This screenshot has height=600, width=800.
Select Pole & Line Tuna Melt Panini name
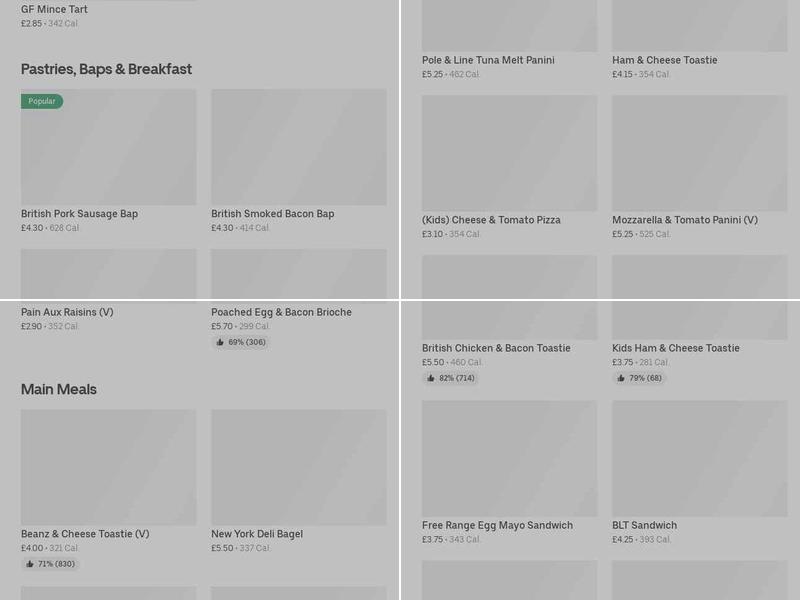488,60
